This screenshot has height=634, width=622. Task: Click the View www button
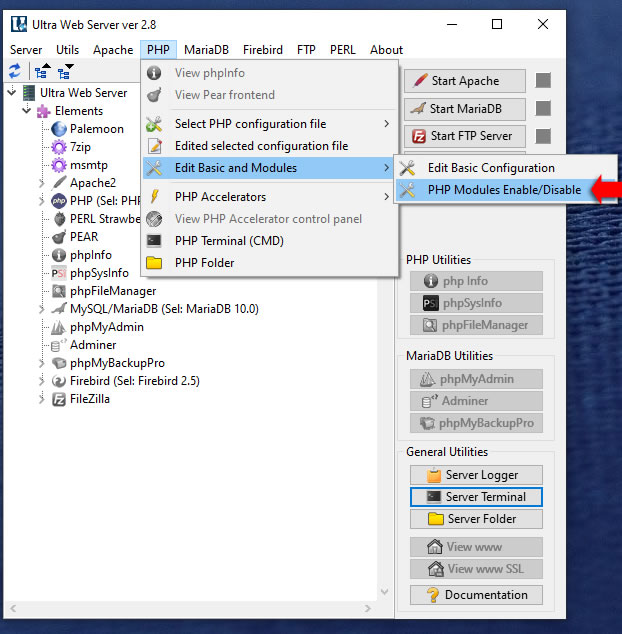pos(476,547)
